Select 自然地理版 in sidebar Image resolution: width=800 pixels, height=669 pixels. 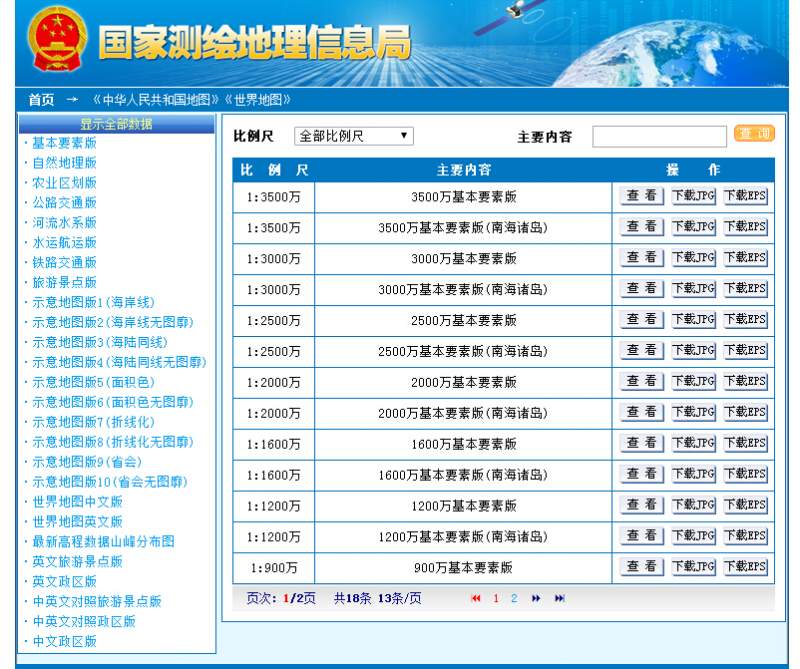(64, 163)
